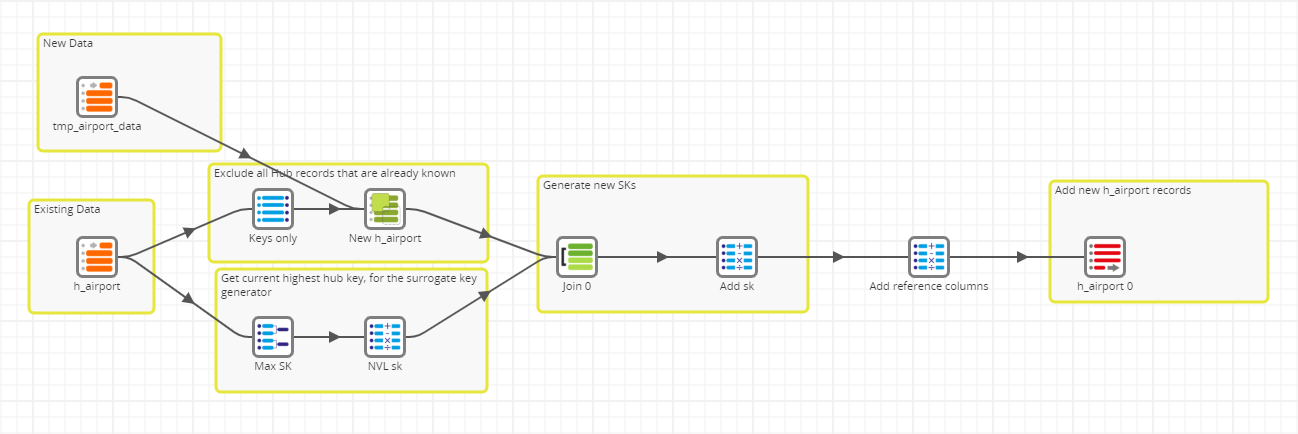The image size is (1298, 434).
Task: Select the Add reference columns component
Action: 928,257
